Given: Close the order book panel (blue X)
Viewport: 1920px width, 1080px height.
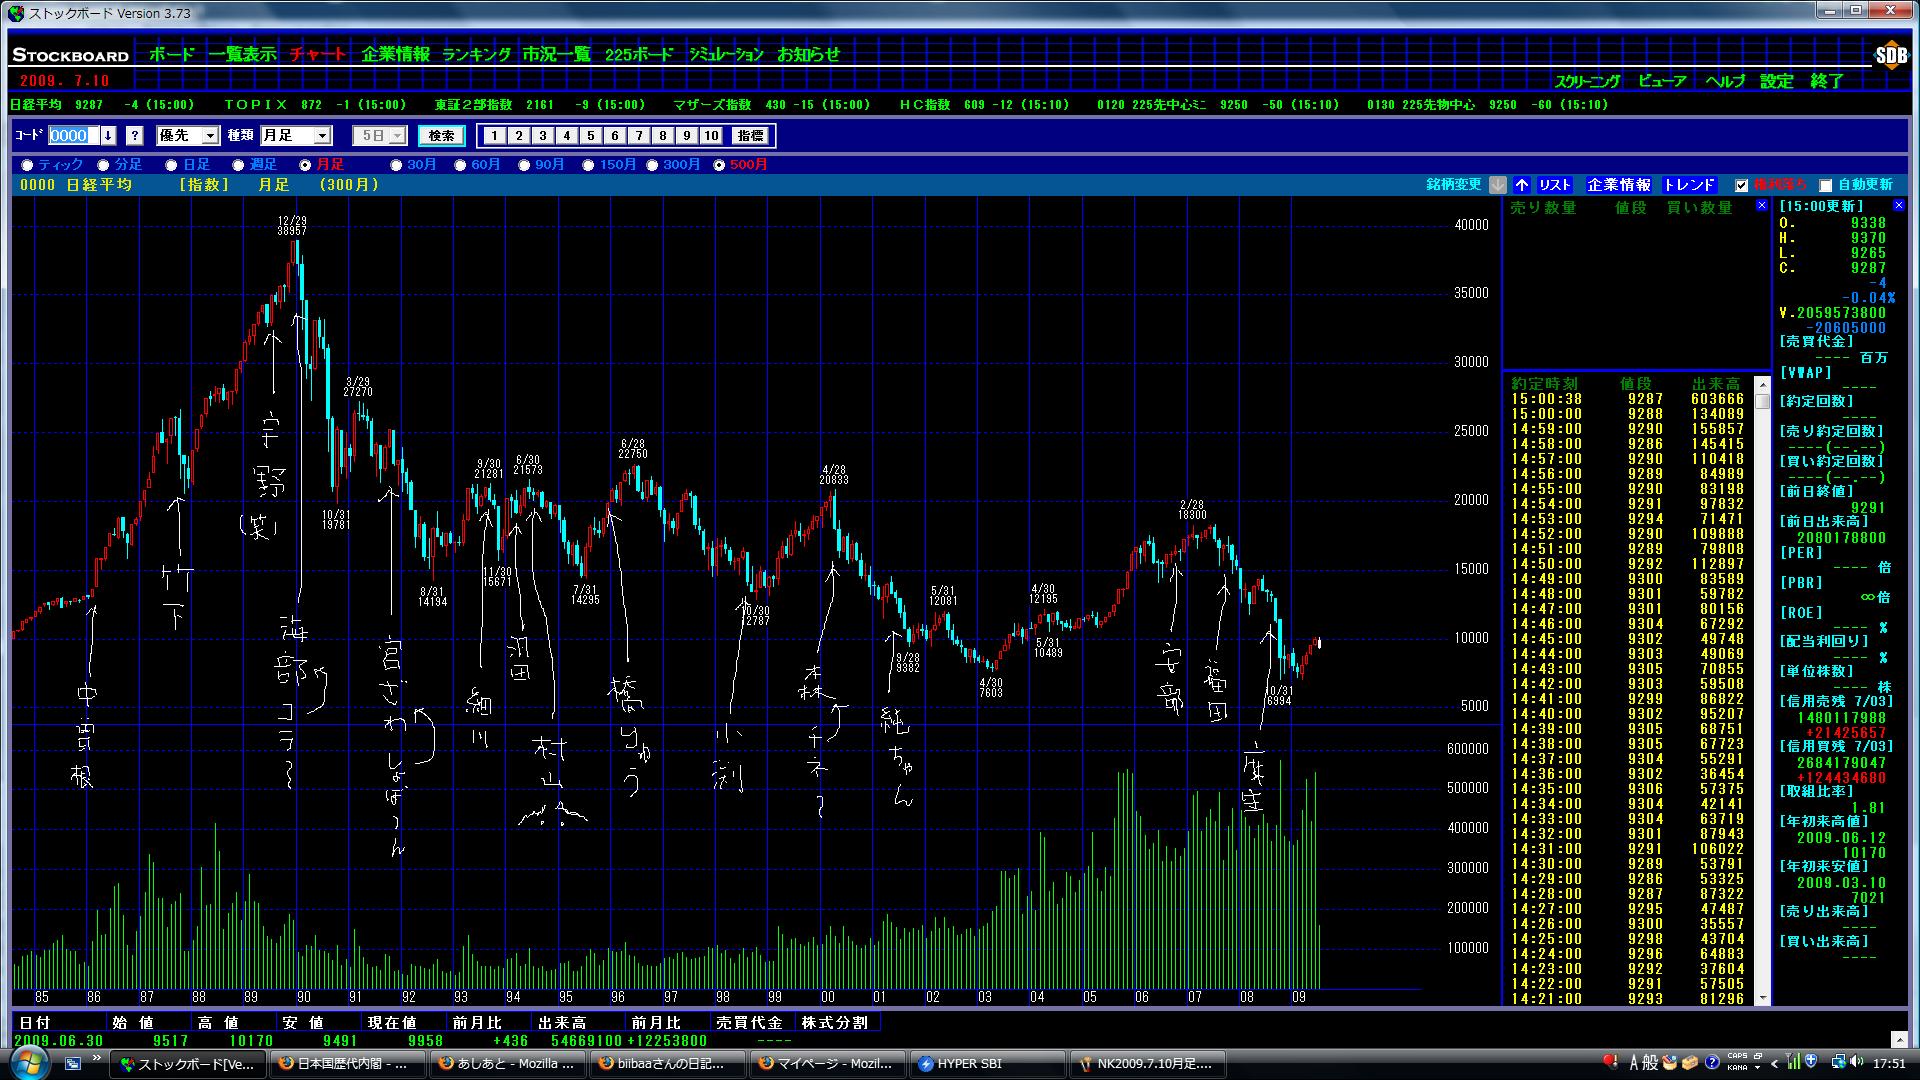Looking at the screenshot, I should click(x=1761, y=206).
